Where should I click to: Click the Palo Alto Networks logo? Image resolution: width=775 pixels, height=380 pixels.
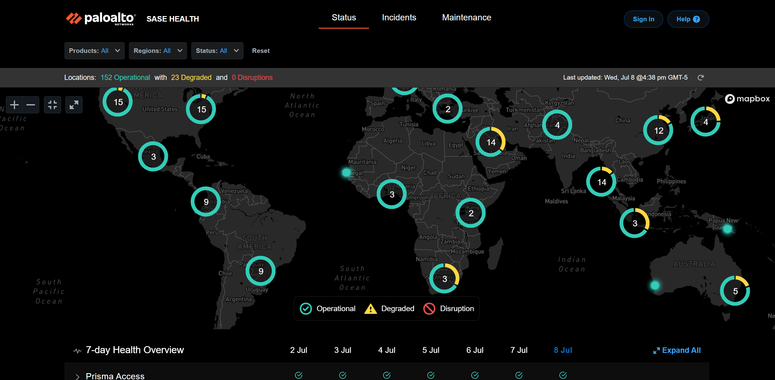(101, 19)
